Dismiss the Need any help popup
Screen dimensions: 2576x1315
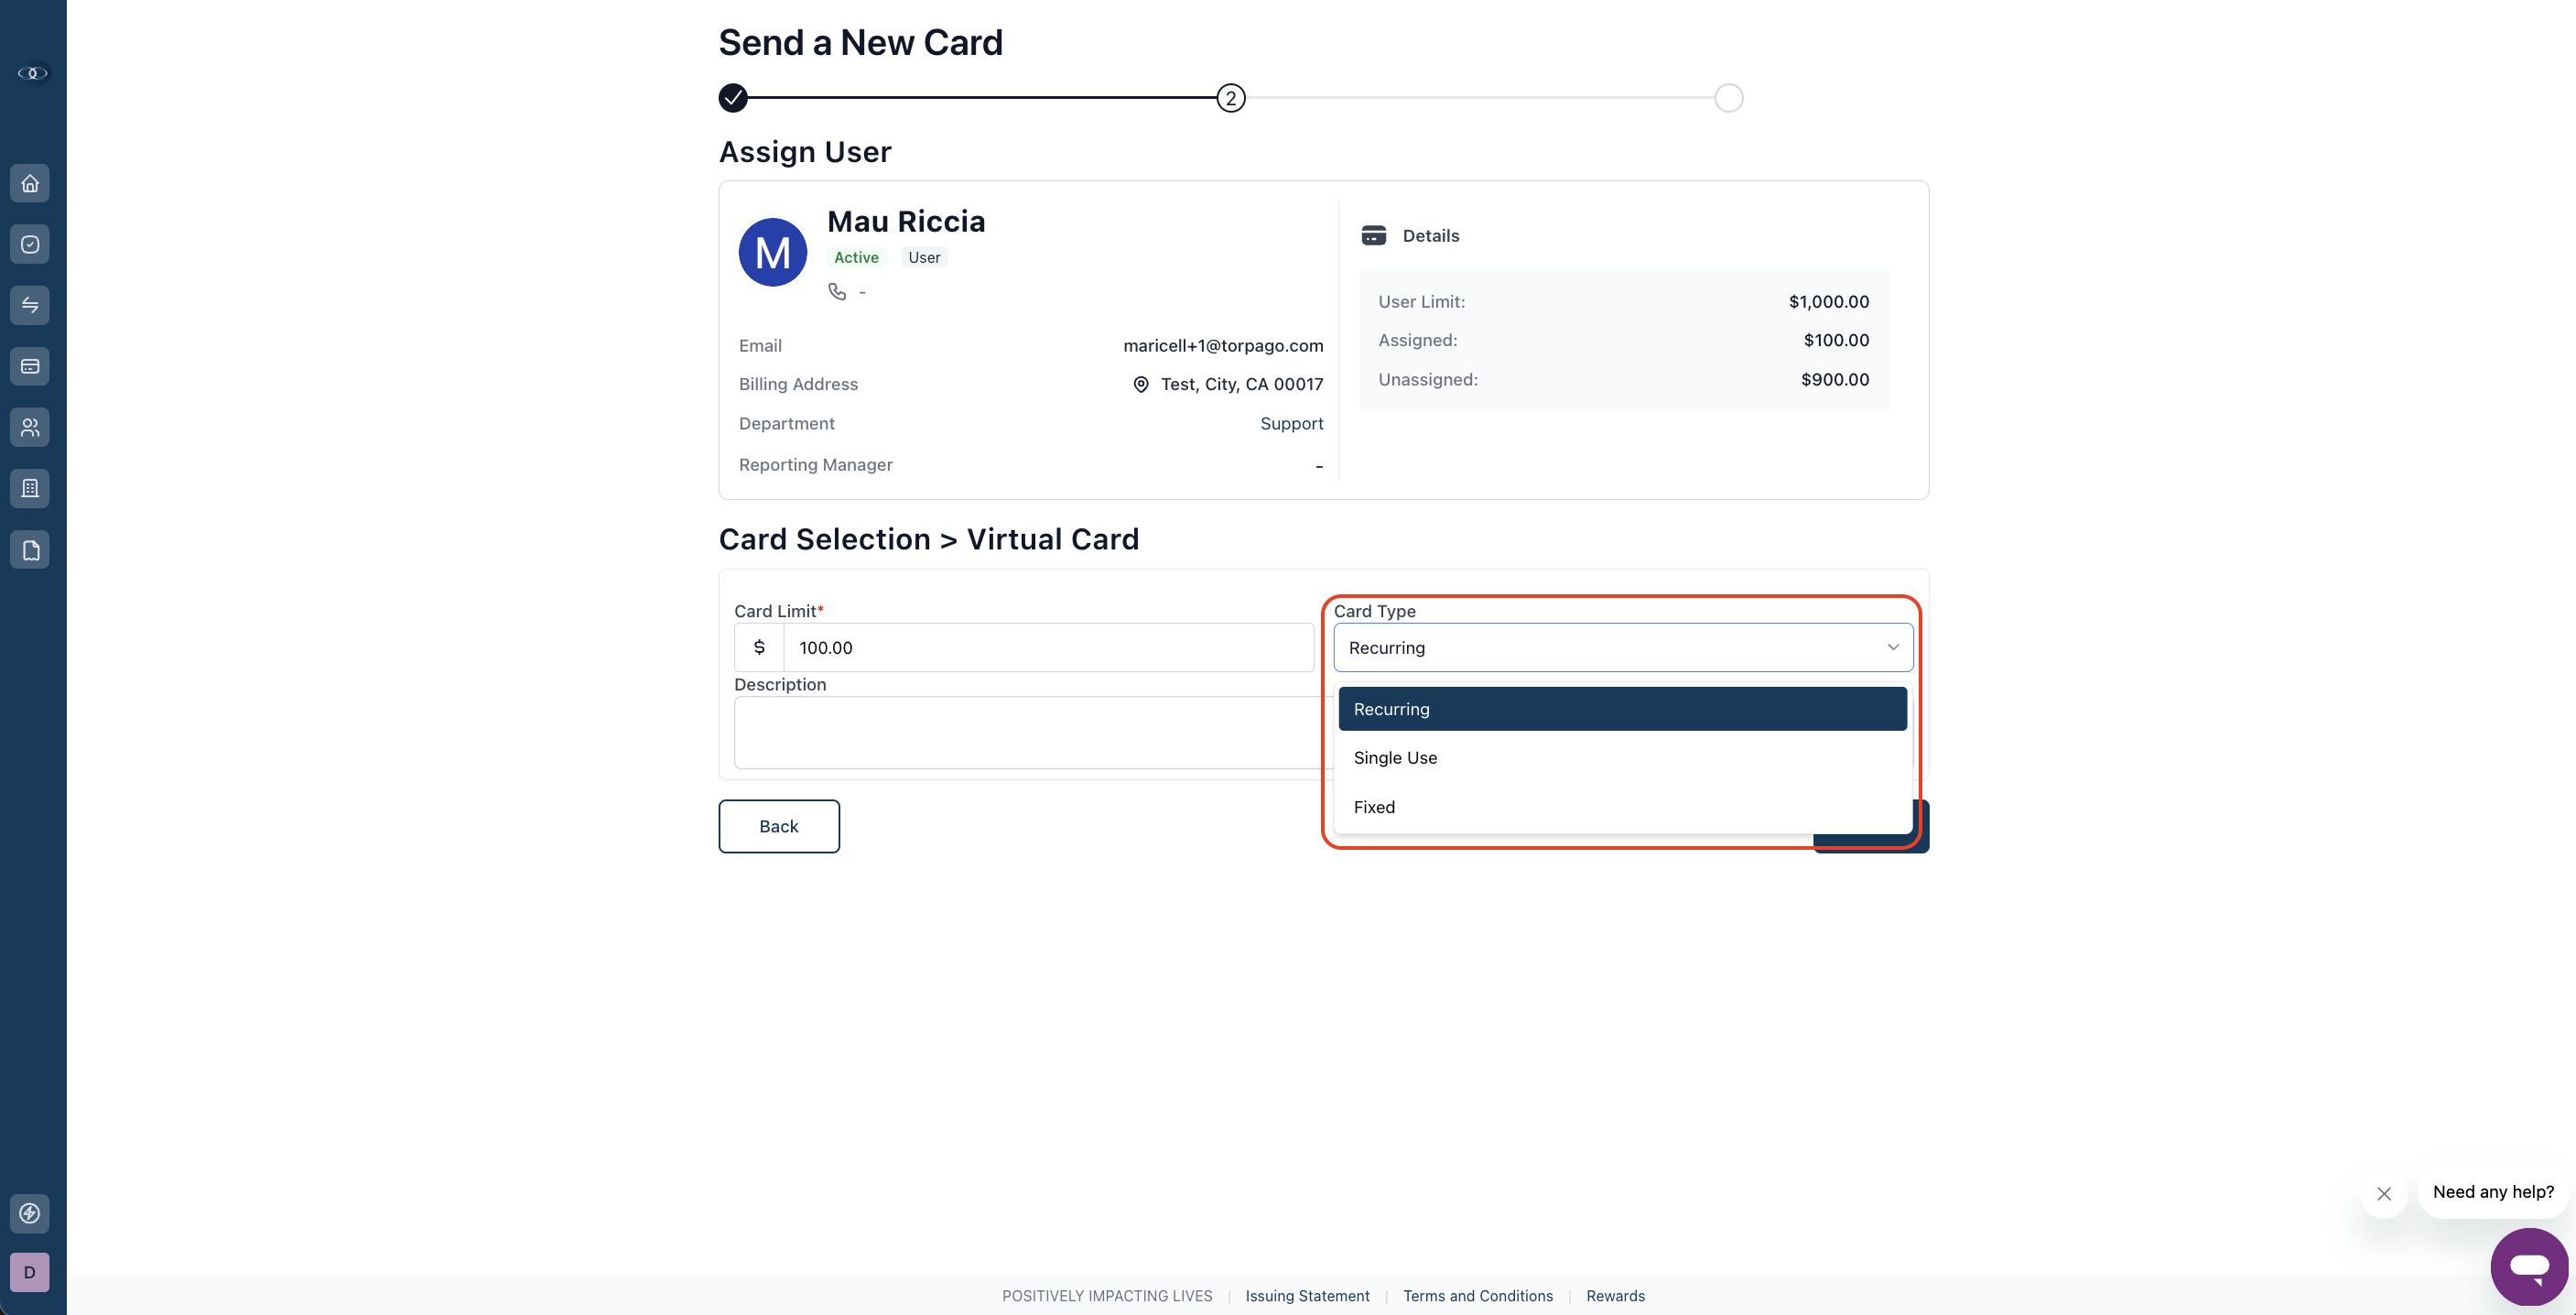(2384, 1193)
